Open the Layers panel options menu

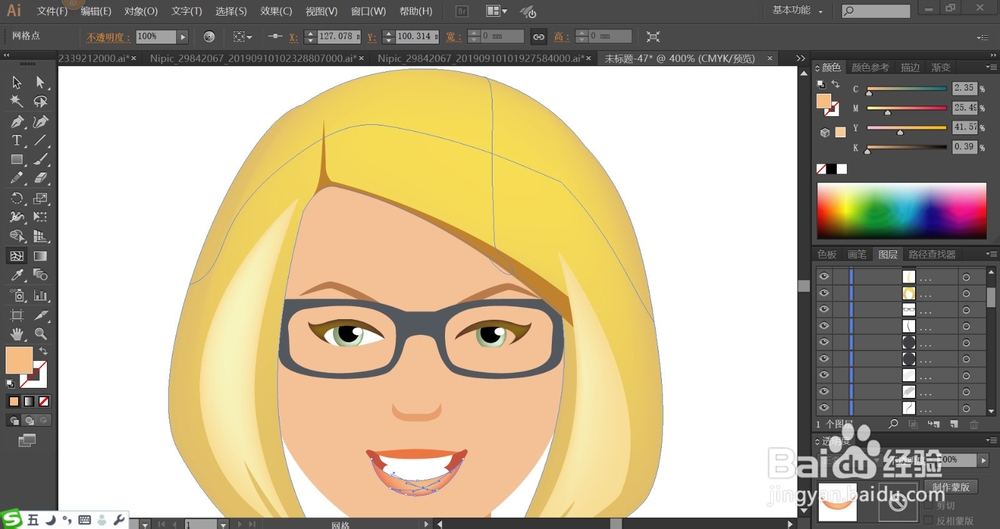click(x=991, y=254)
